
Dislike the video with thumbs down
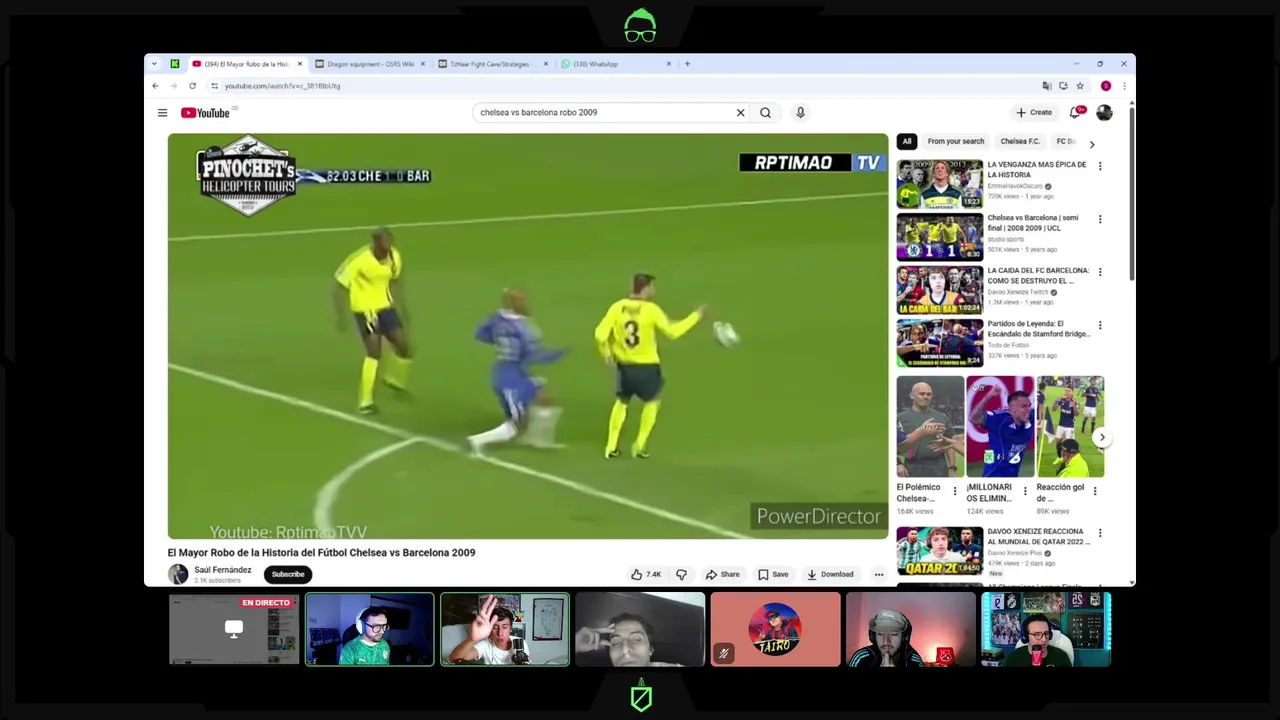pyautogui.click(x=681, y=574)
